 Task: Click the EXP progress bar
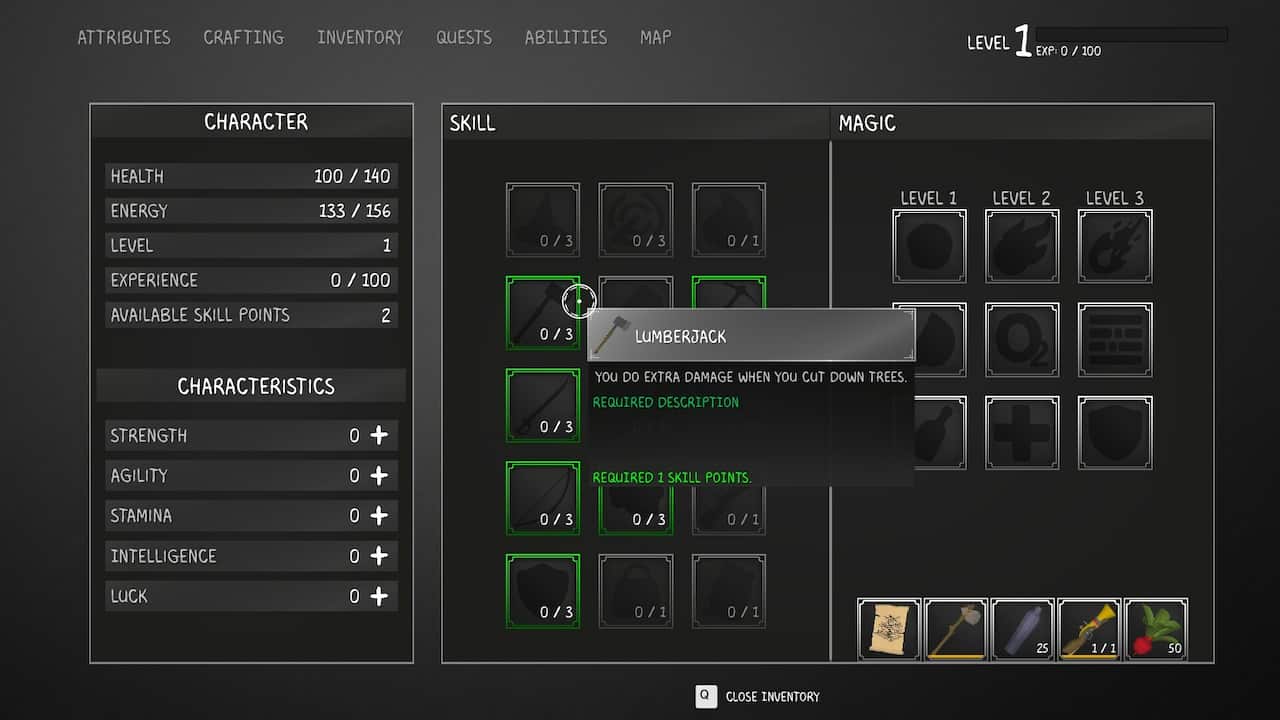click(x=1131, y=34)
